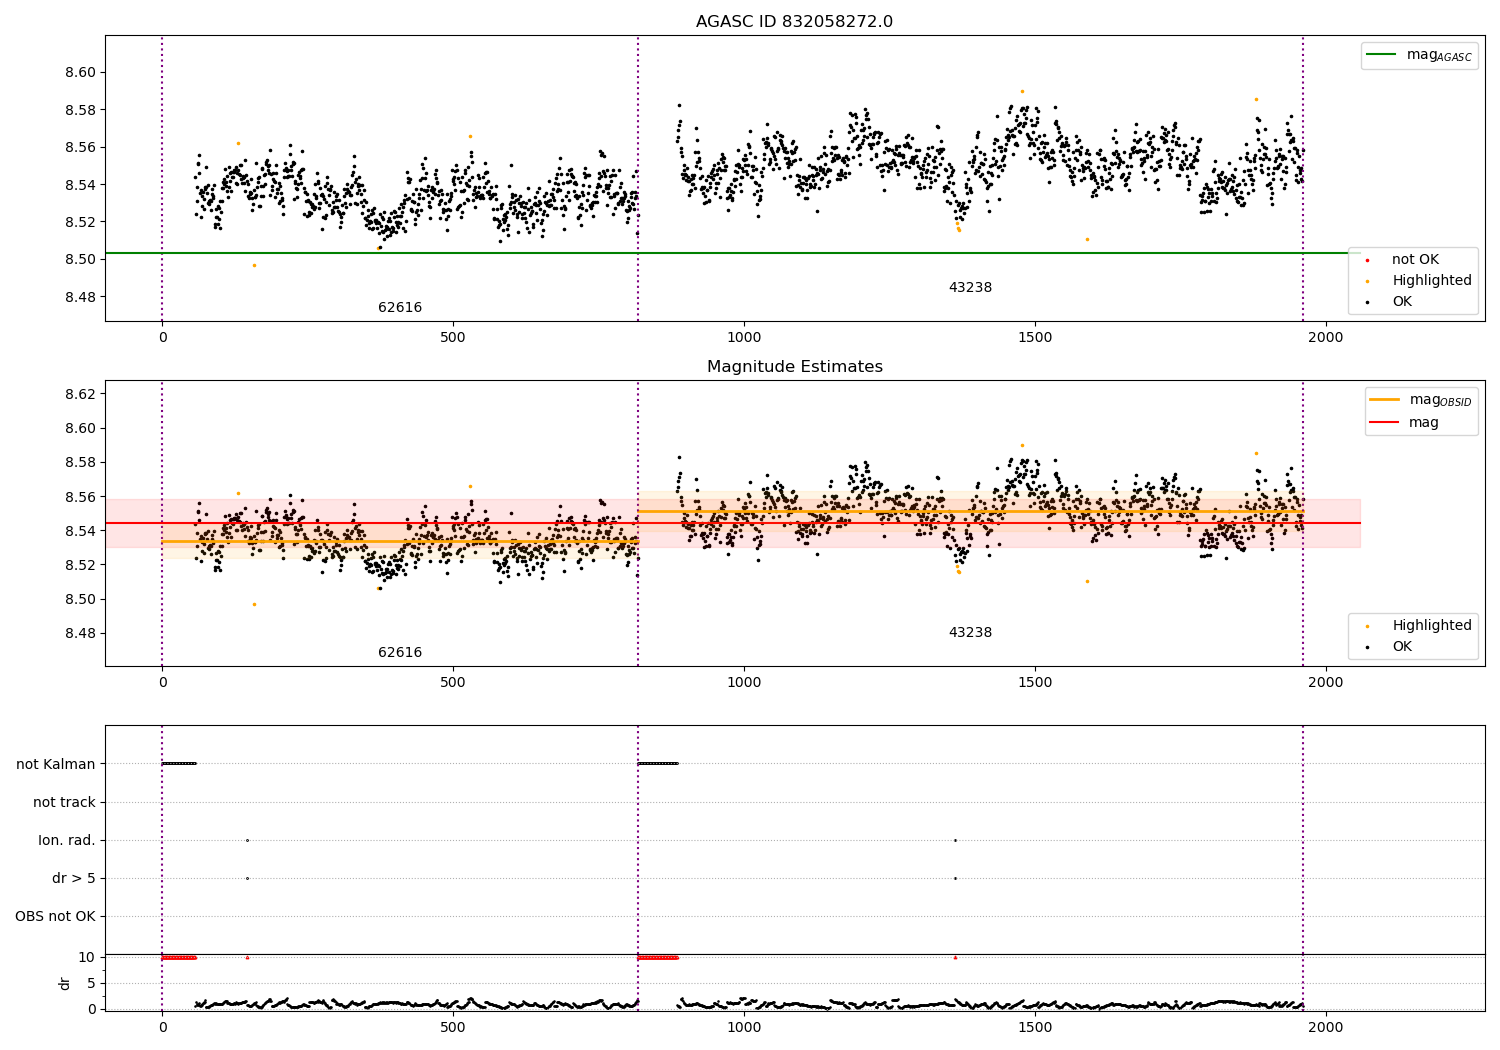Click the rotated 'dr' y-axis label

[65, 983]
